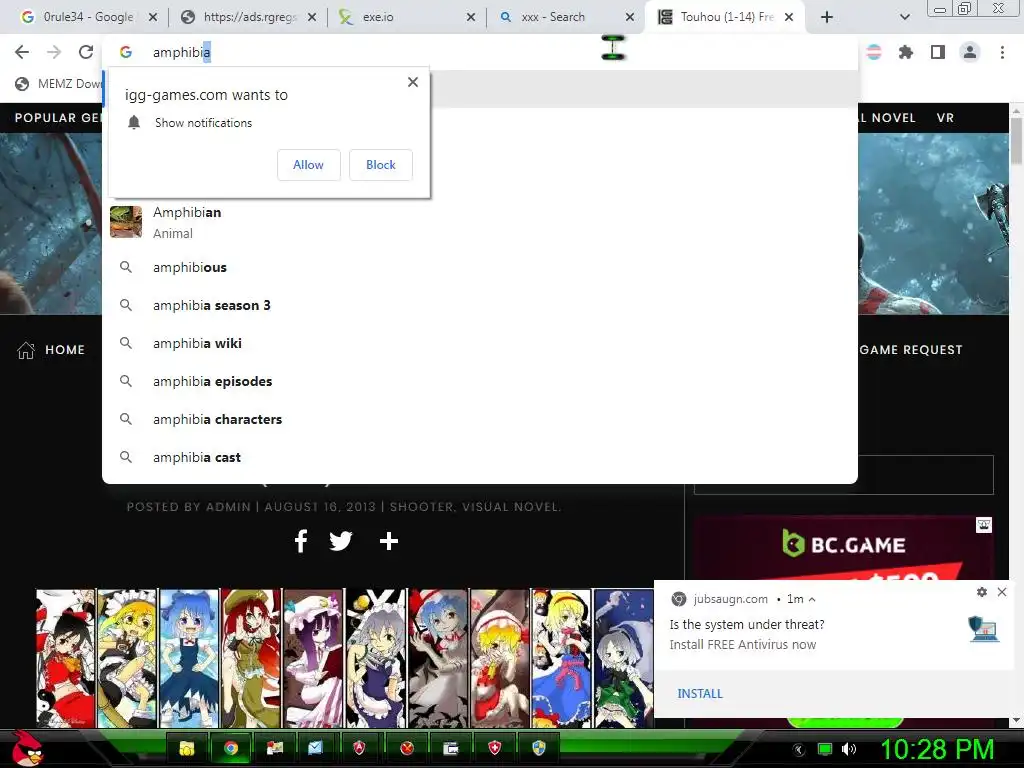
Task: Click the SHOOTER category link
Action: click(x=422, y=507)
